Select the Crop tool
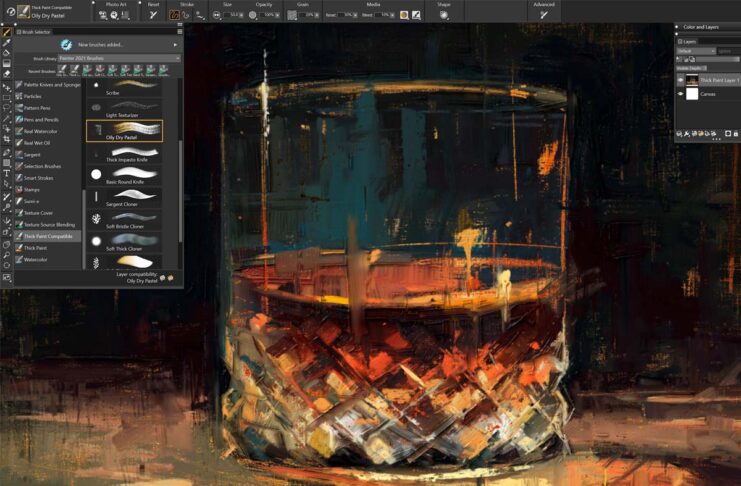 coord(6,139)
